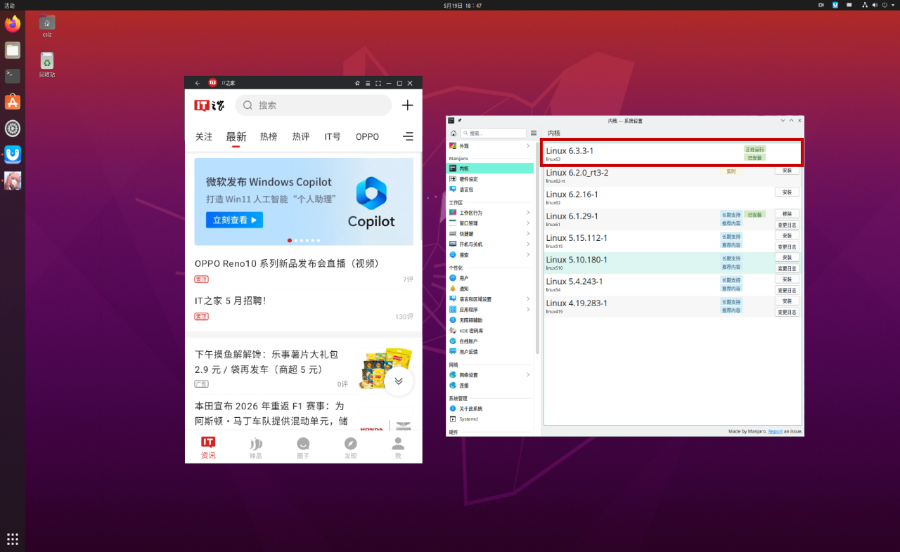Open the 圈子 bottom navigation icon
900x552 pixels.
303,448
